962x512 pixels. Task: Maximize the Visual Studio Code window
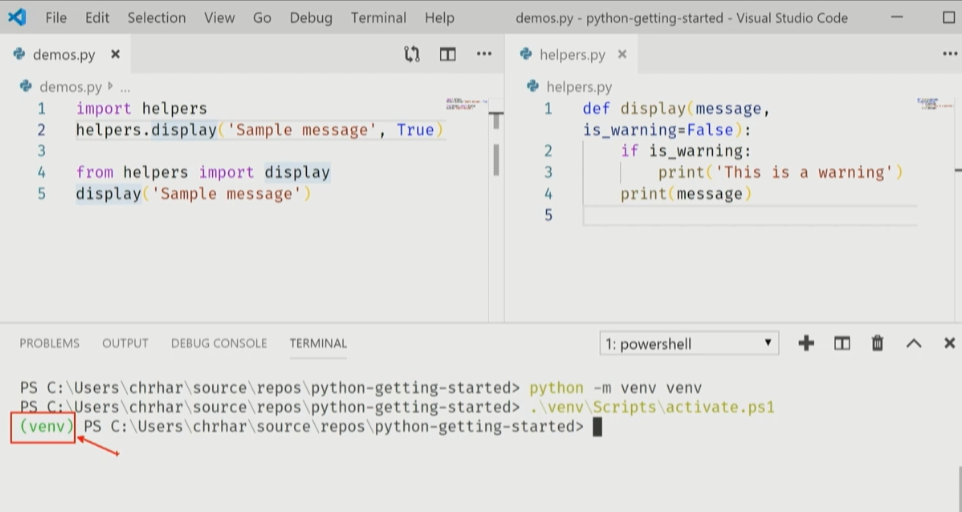coord(949,17)
